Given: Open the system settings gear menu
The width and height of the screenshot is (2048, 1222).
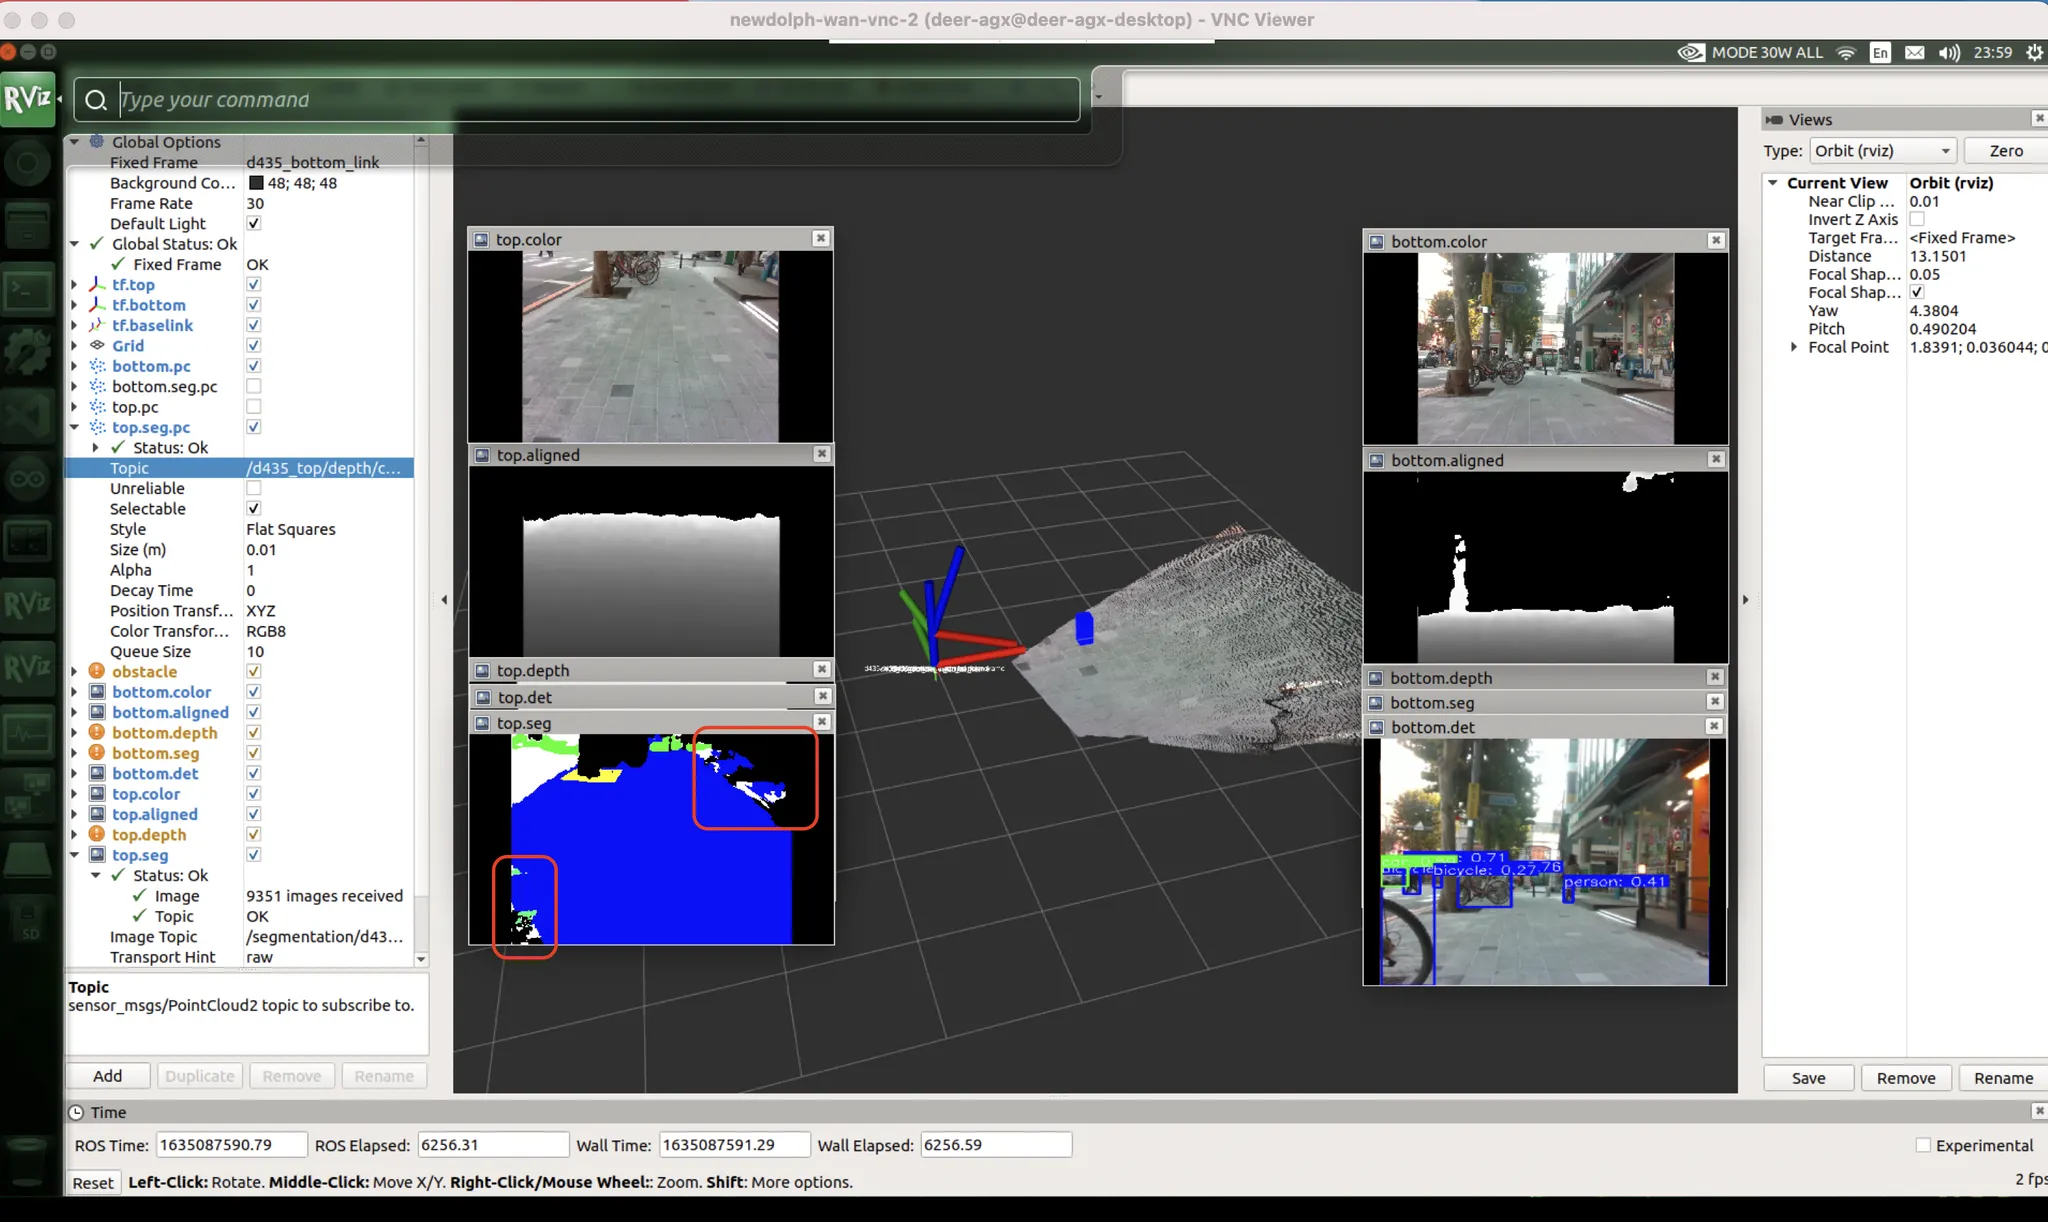Looking at the screenshot, I should [2034, 53].
